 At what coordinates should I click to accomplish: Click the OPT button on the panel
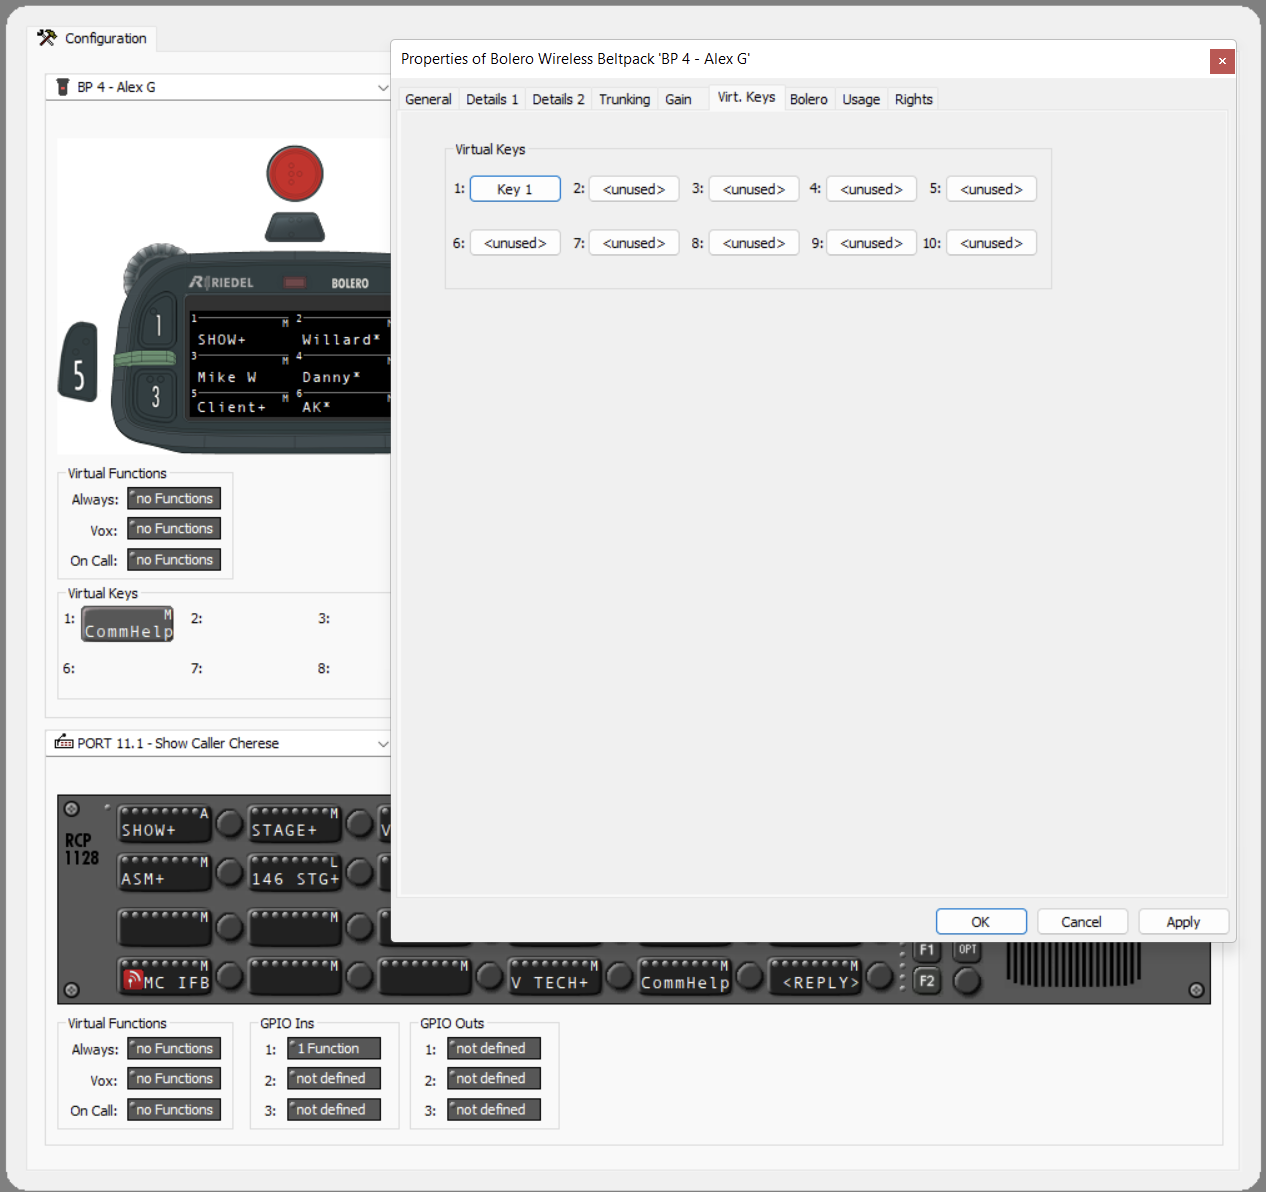[x=967, y=950]
